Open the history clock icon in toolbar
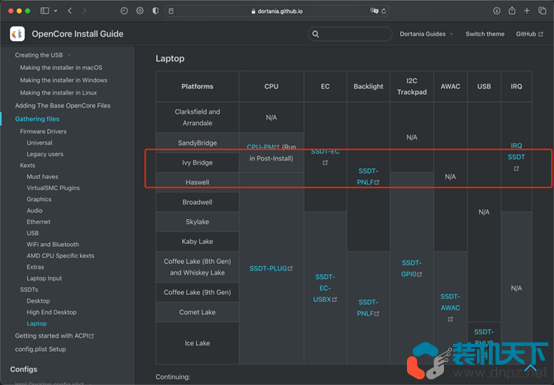 [x=124, y=11]
